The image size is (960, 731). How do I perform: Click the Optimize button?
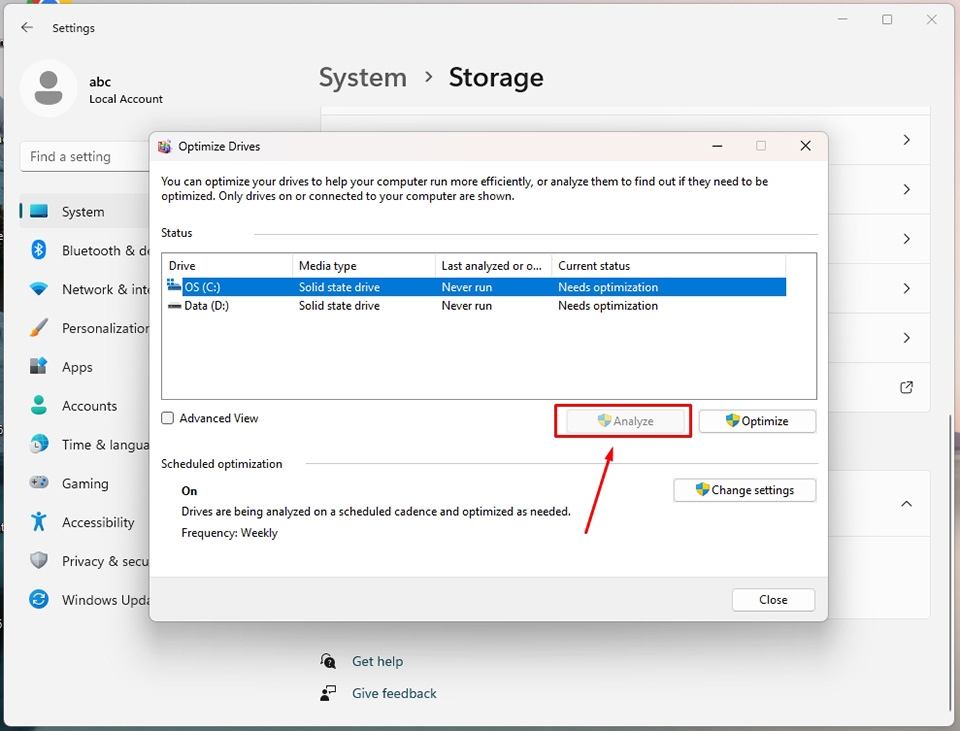coord(757,421)
